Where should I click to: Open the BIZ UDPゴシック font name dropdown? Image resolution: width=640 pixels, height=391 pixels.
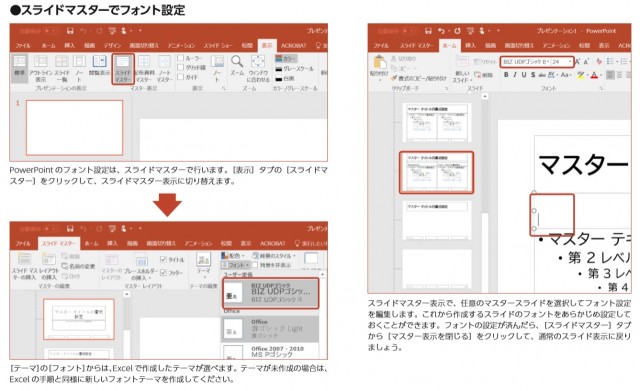[526, 62]
